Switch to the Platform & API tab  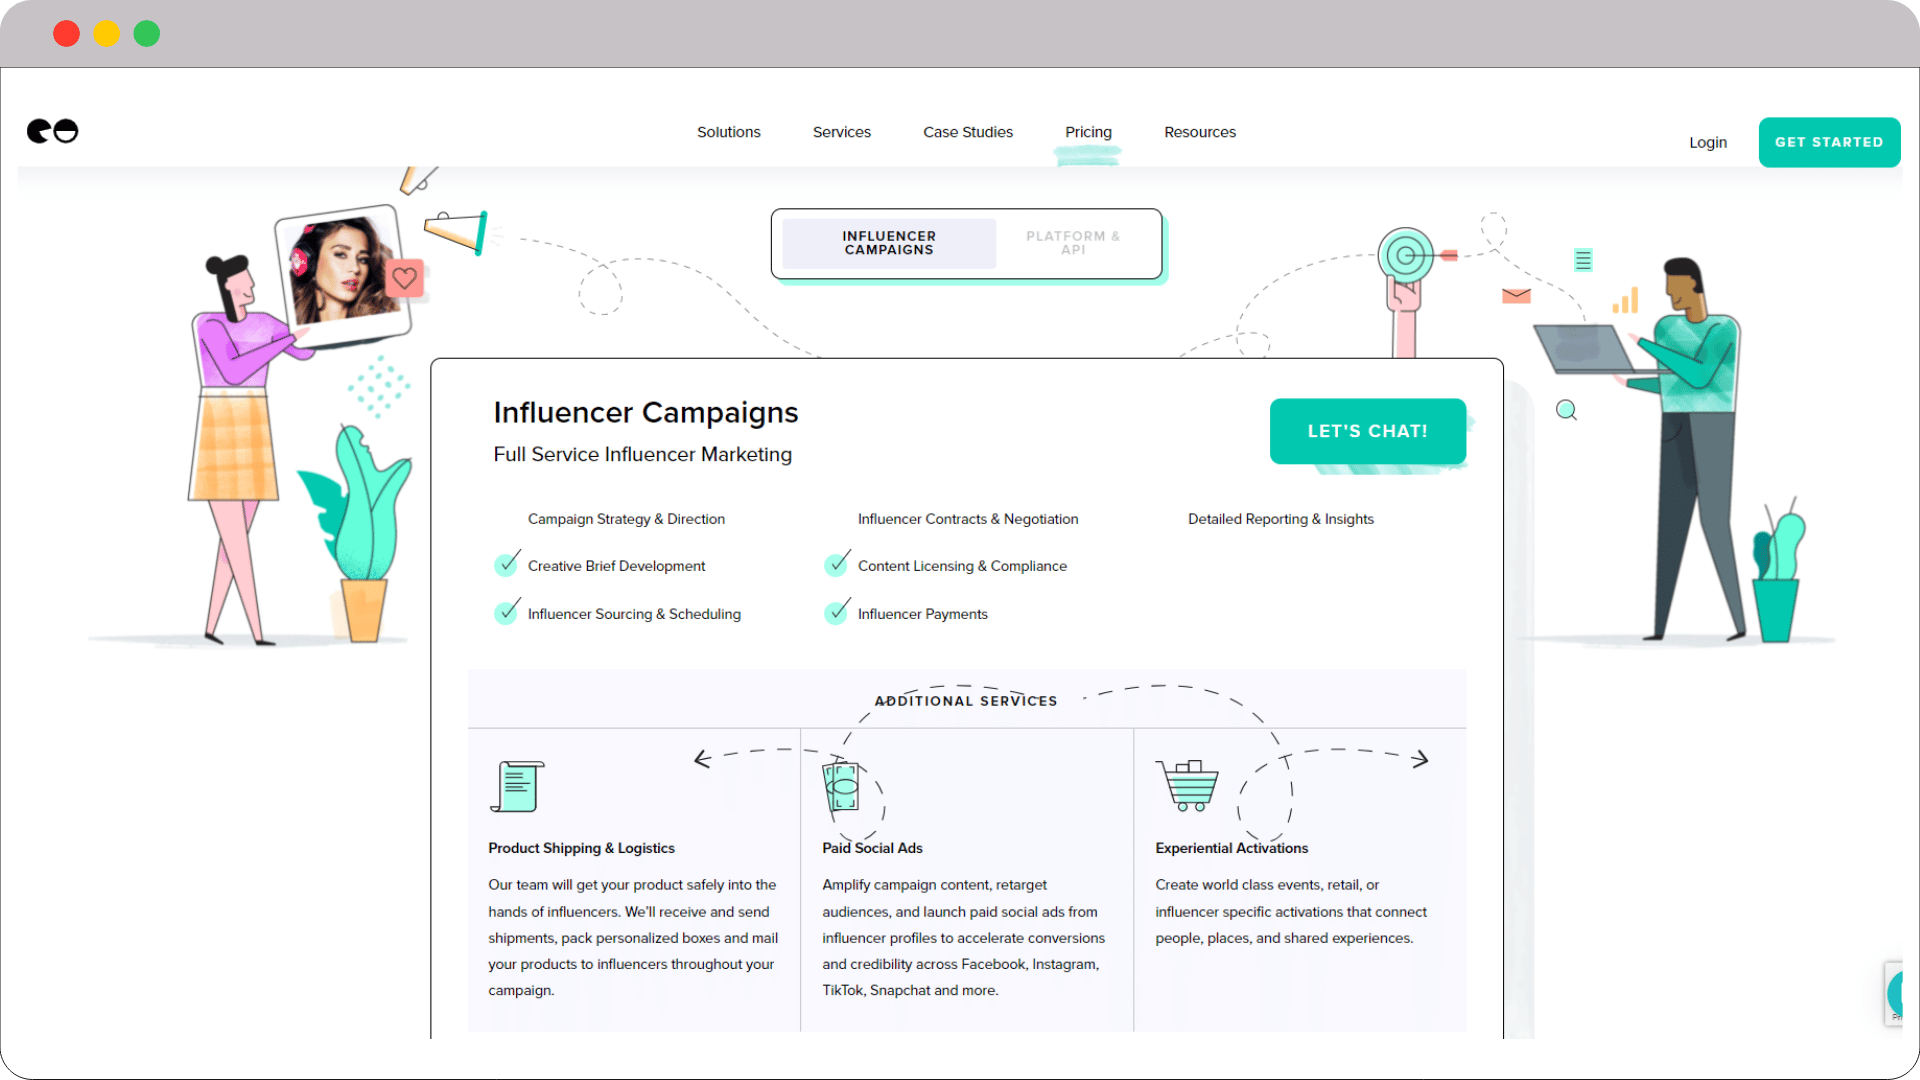(1072, 243)
